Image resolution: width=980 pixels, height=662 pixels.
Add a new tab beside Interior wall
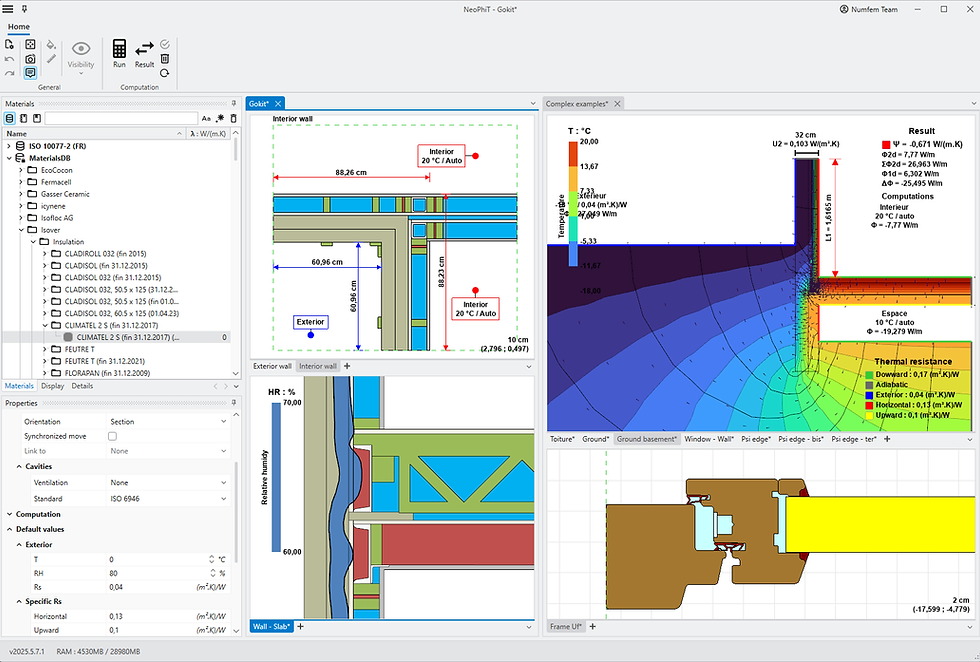347,366
